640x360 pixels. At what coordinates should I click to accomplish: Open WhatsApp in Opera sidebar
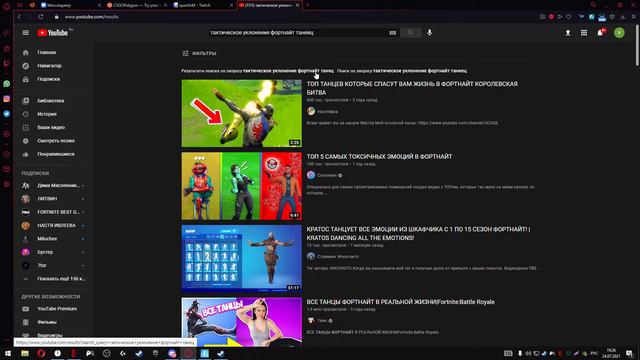click(x=7, y=84)
